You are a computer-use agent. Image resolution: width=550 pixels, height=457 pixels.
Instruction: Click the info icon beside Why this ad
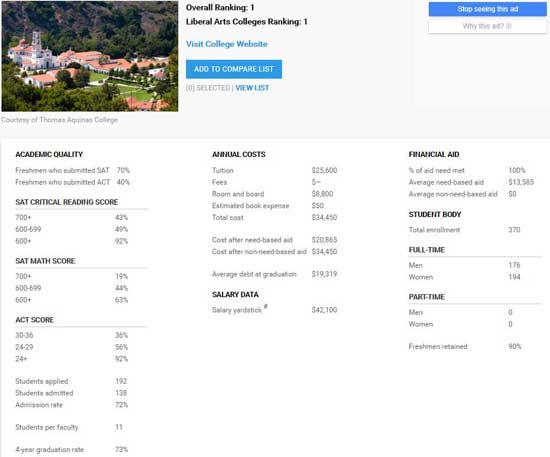509,26
